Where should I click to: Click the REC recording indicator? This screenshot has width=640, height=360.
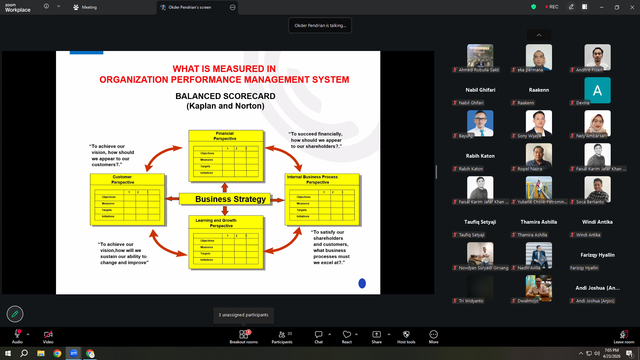(552, 7)
